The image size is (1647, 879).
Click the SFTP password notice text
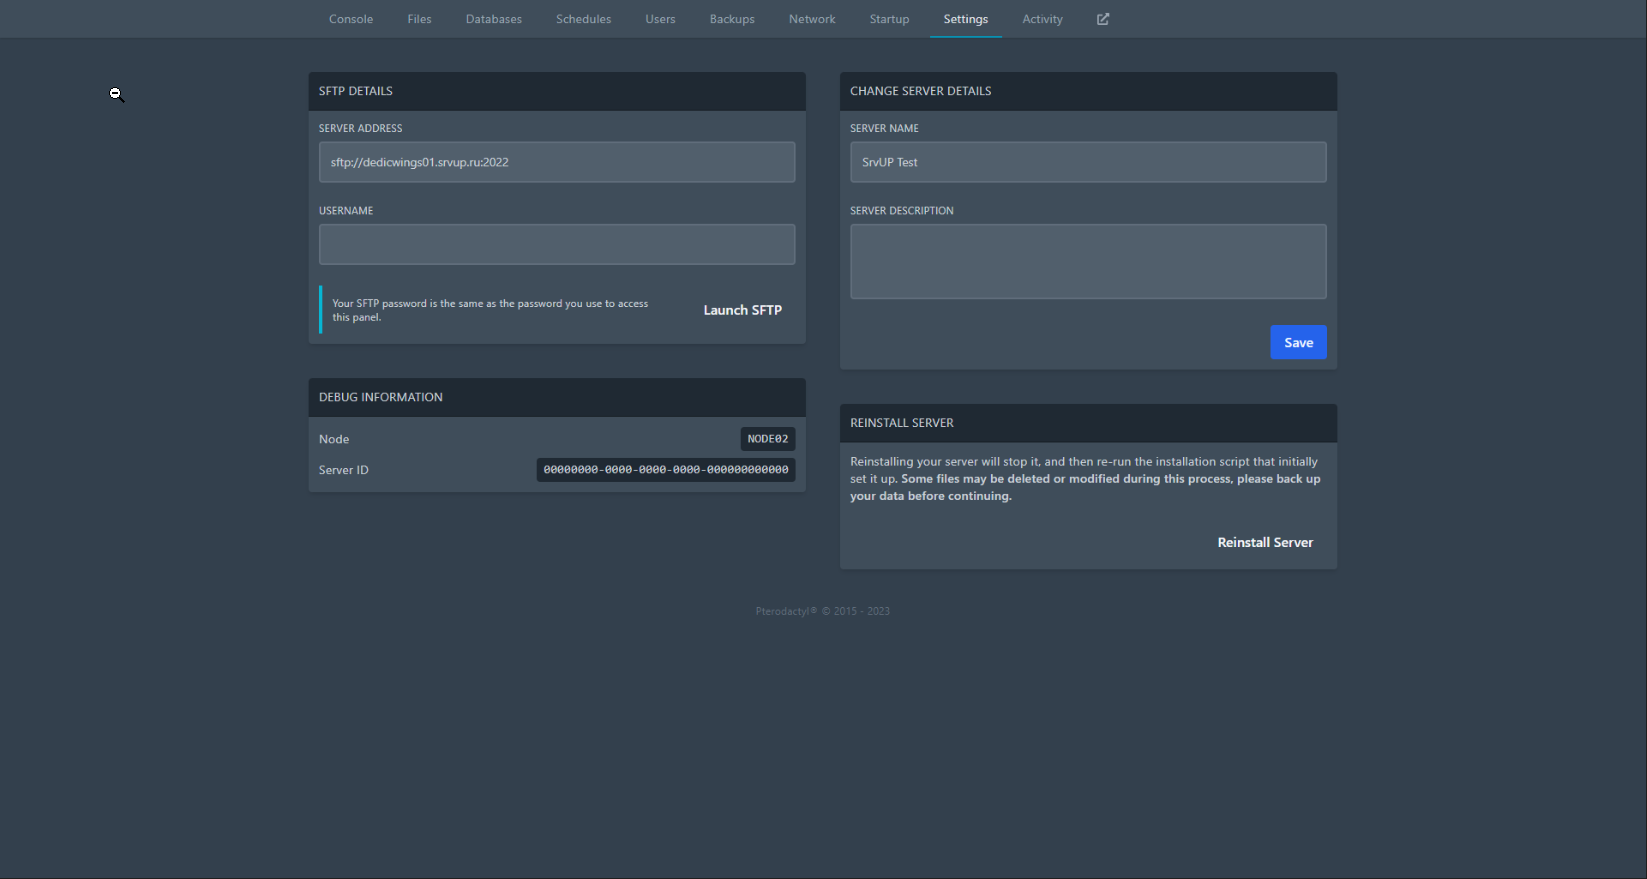point(490,310)
